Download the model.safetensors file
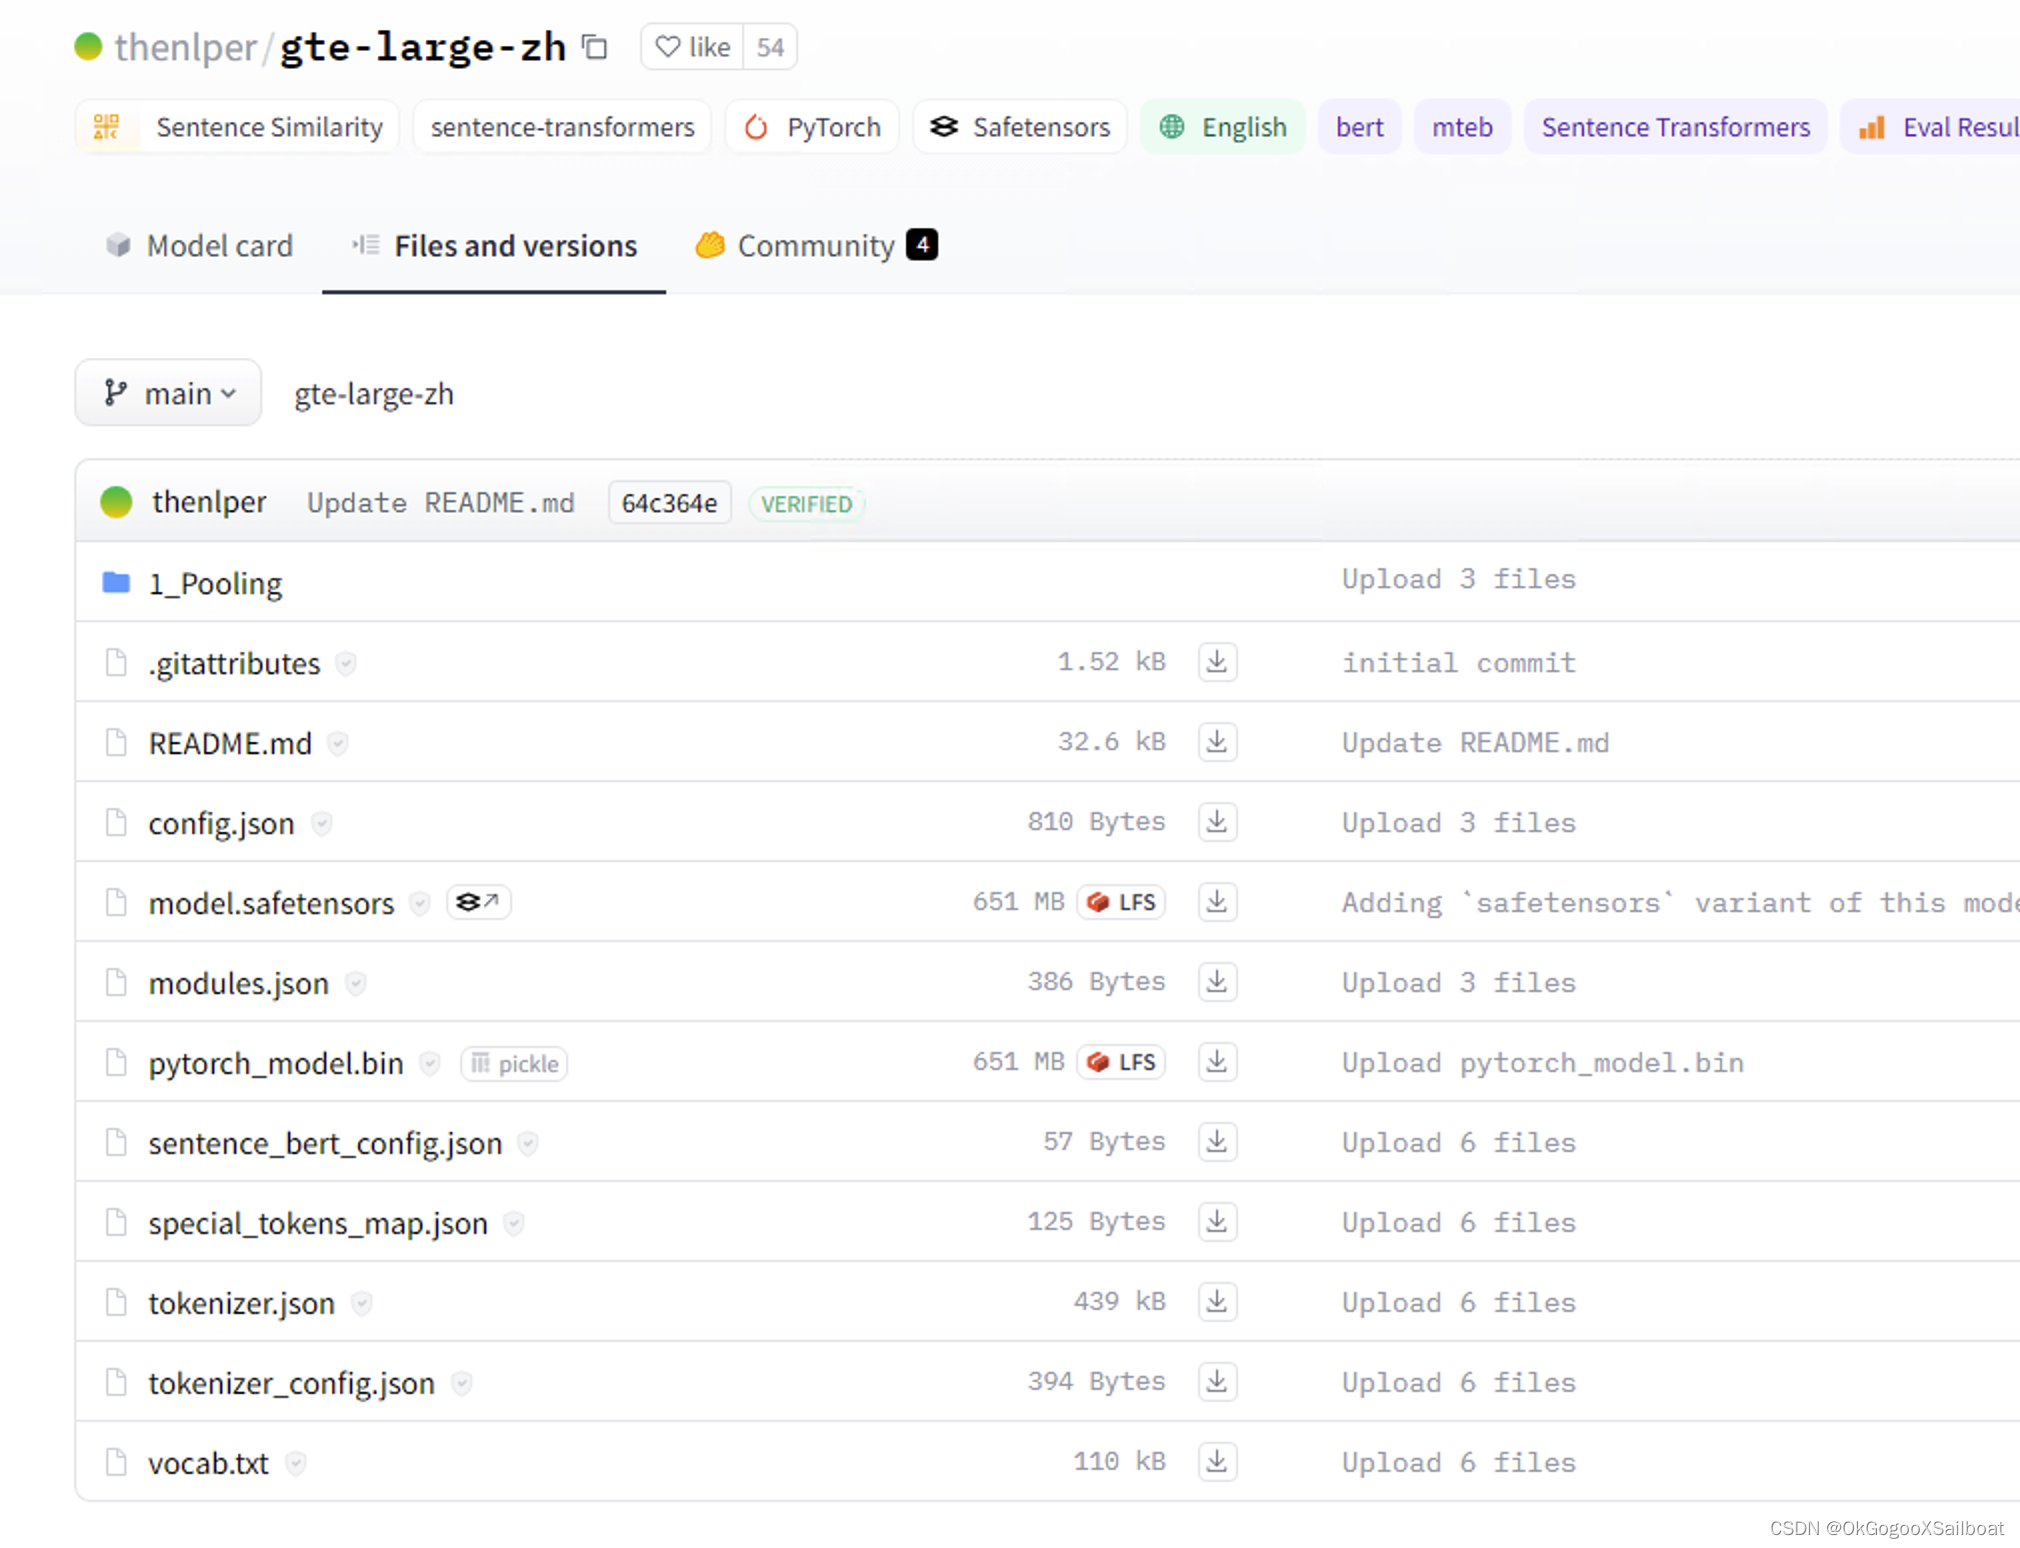This screenshot has height=1548, width=2020. (x=1217, y=902)
